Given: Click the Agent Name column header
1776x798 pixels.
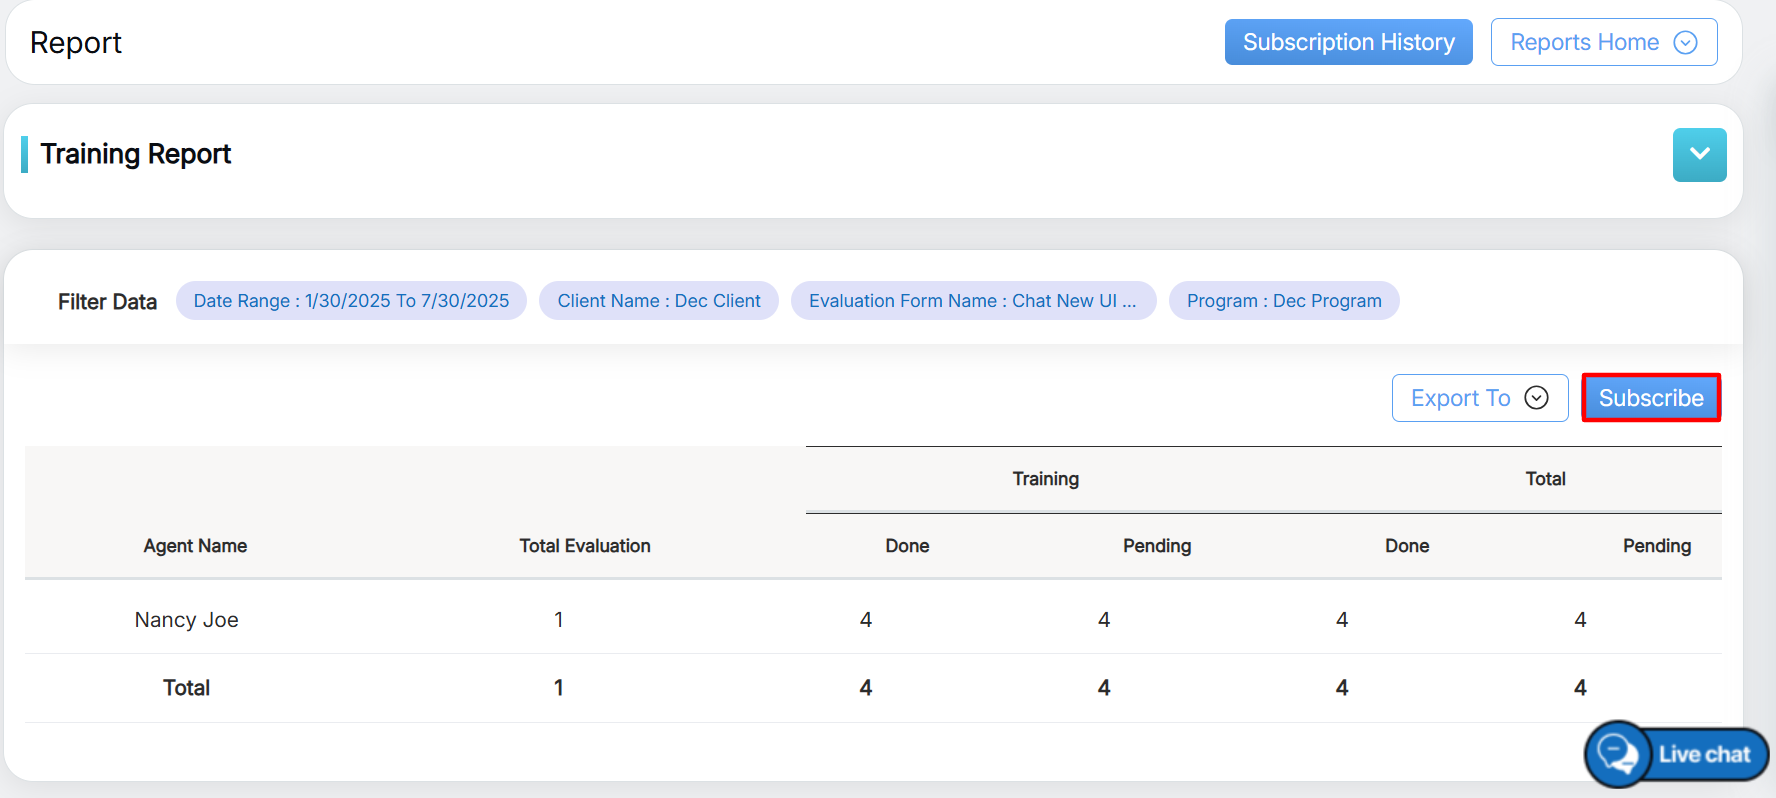Looking at the screenshot, I should click(x=195, y=546).
